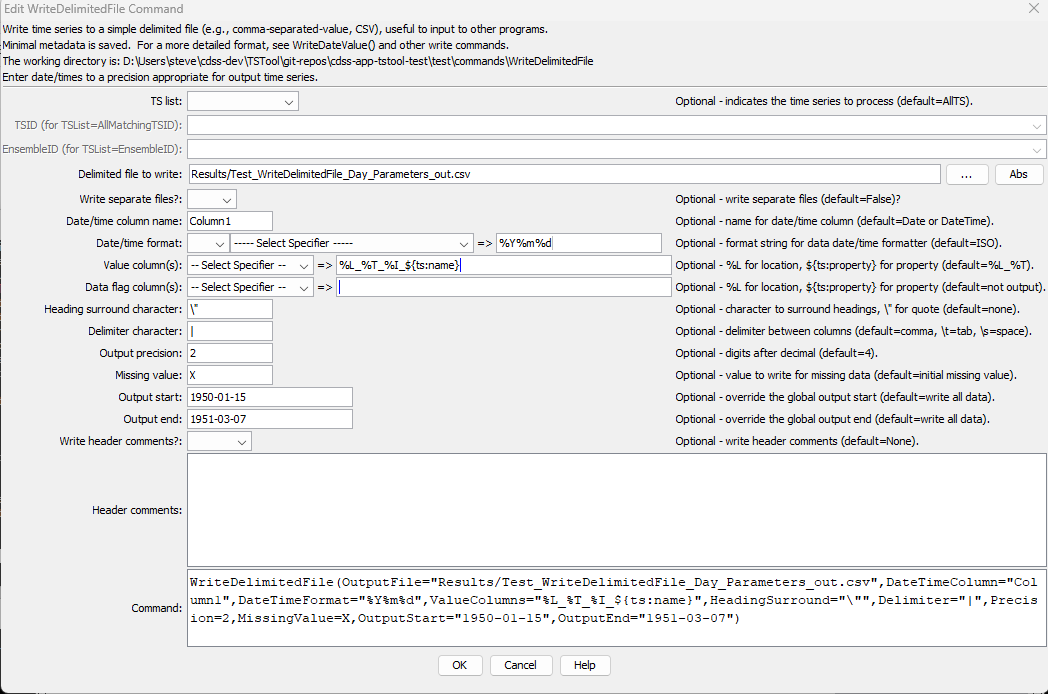
Task: Expand the TSID combo box
Action: 616,125
